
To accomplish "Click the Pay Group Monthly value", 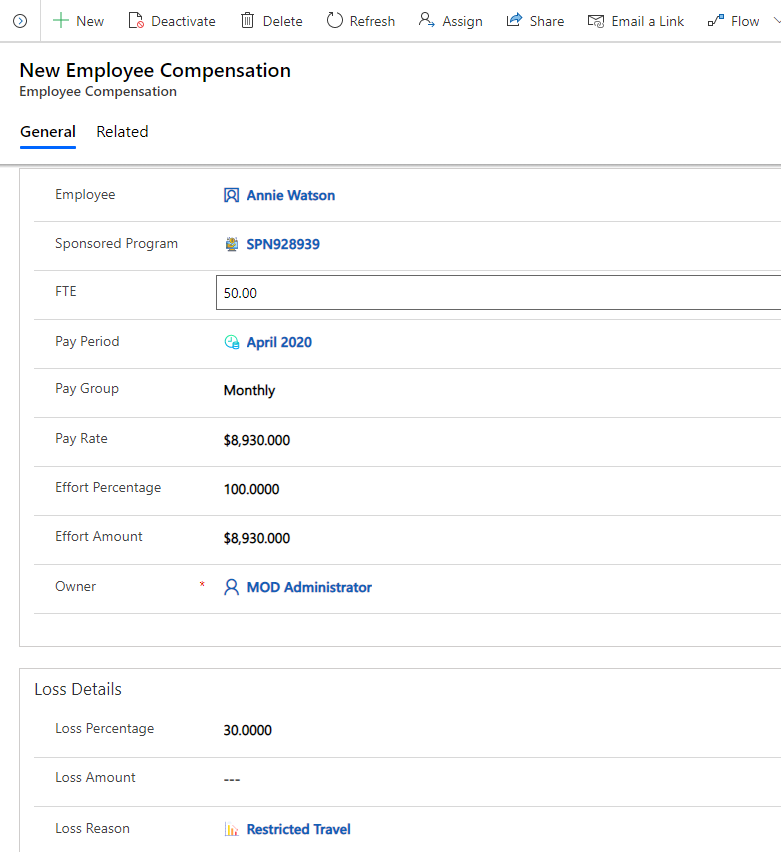I will tap(249, 390).
